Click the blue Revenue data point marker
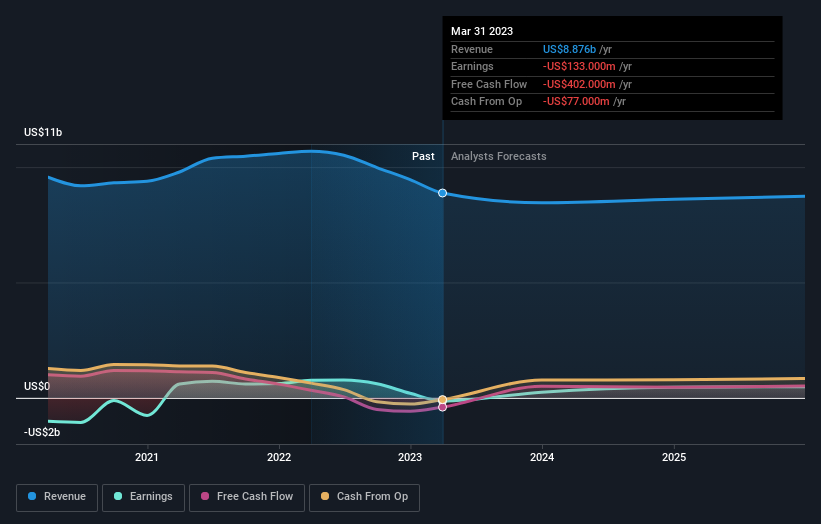This screenshot has height=524, width=821. tap(442, 193)
